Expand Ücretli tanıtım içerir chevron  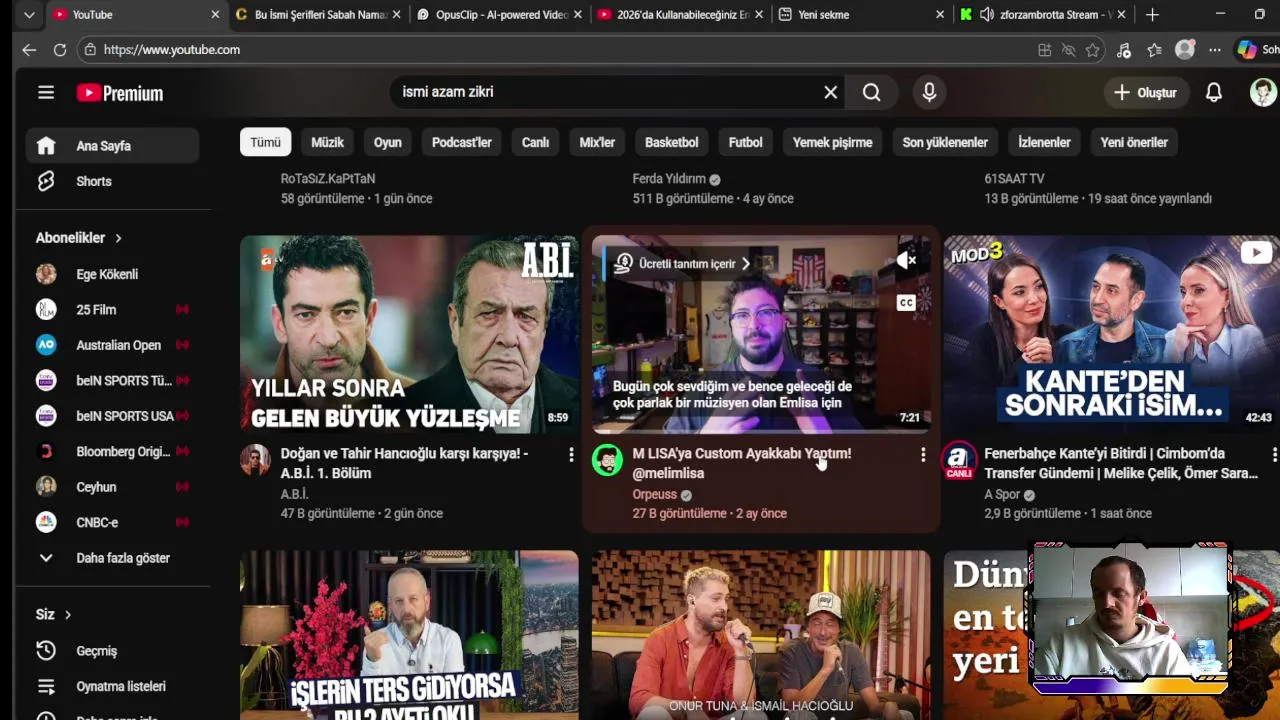point(746,264)
